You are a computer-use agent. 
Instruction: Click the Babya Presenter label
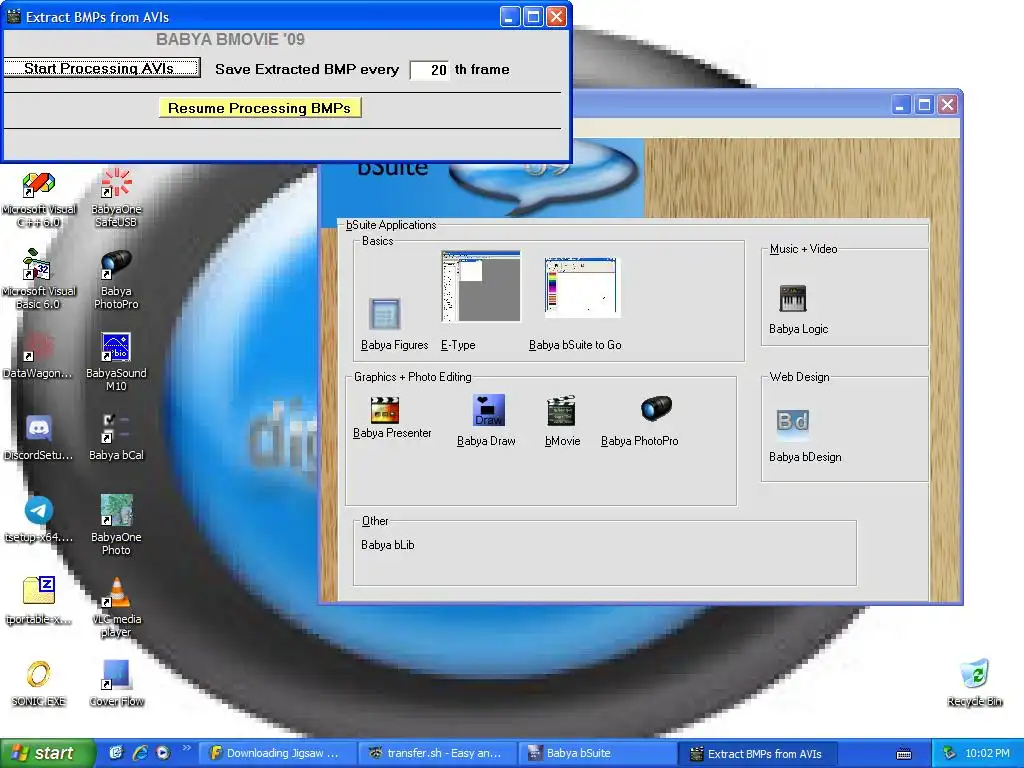point(392,433)
